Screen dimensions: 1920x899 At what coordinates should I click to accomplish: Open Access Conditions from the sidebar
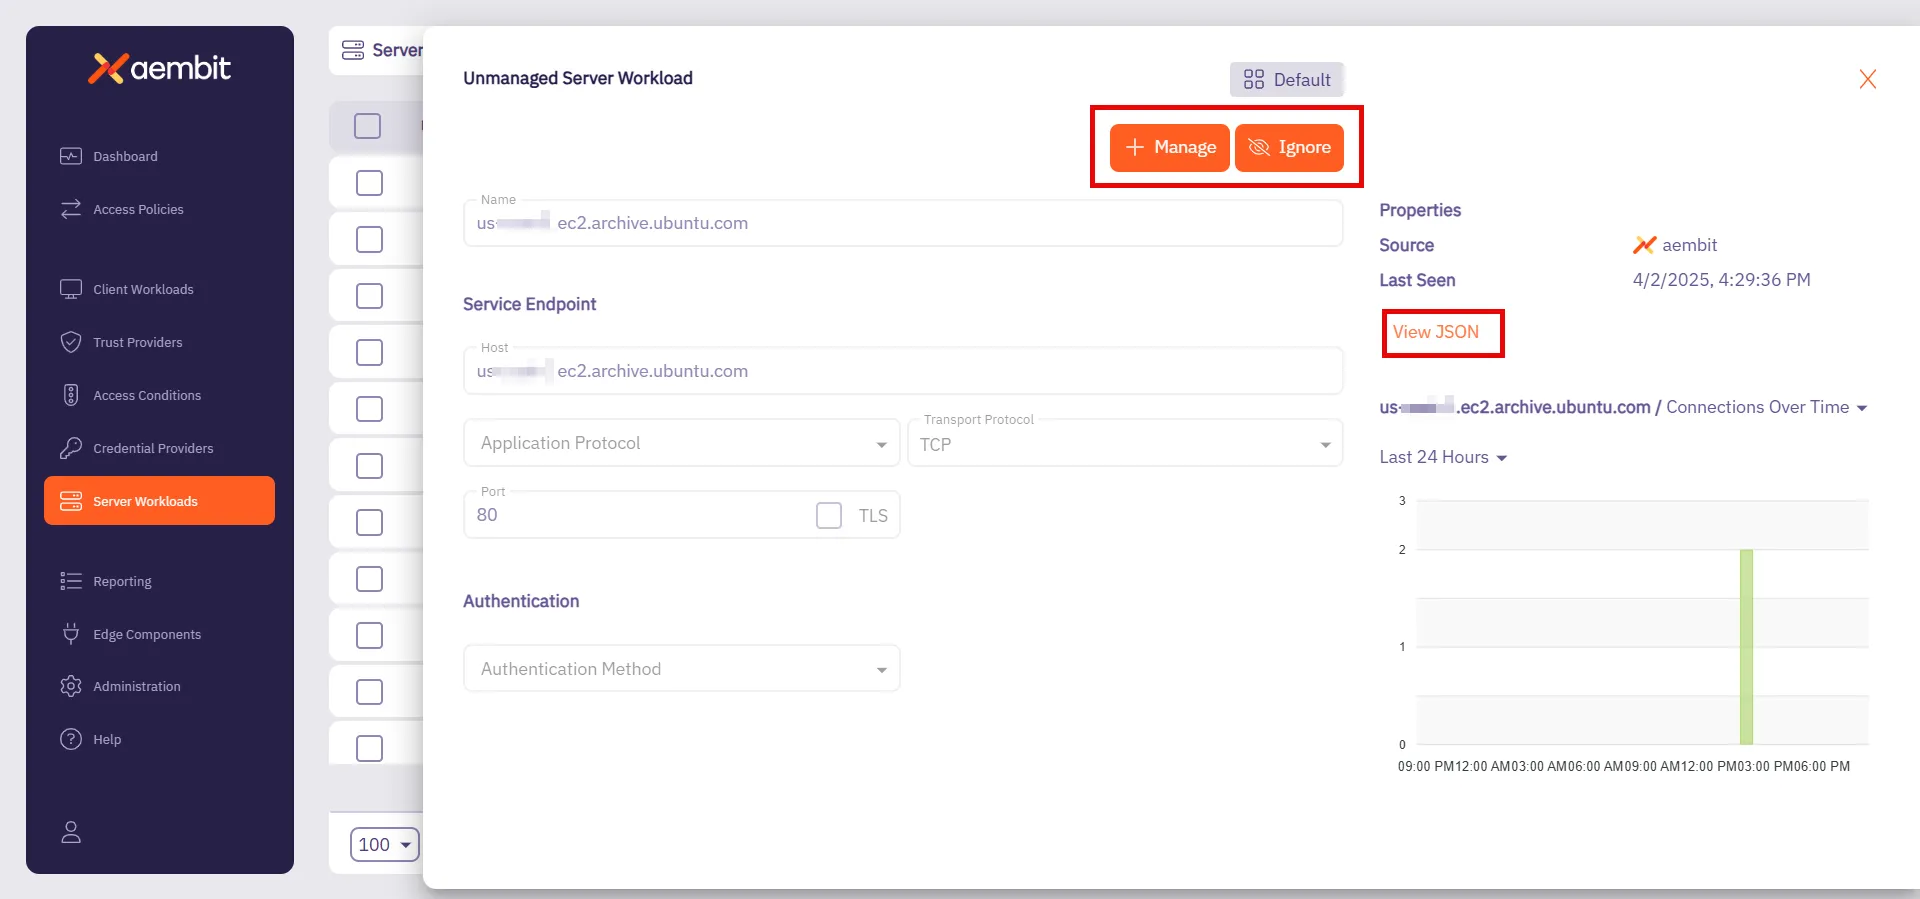click(x=147, y=395)
